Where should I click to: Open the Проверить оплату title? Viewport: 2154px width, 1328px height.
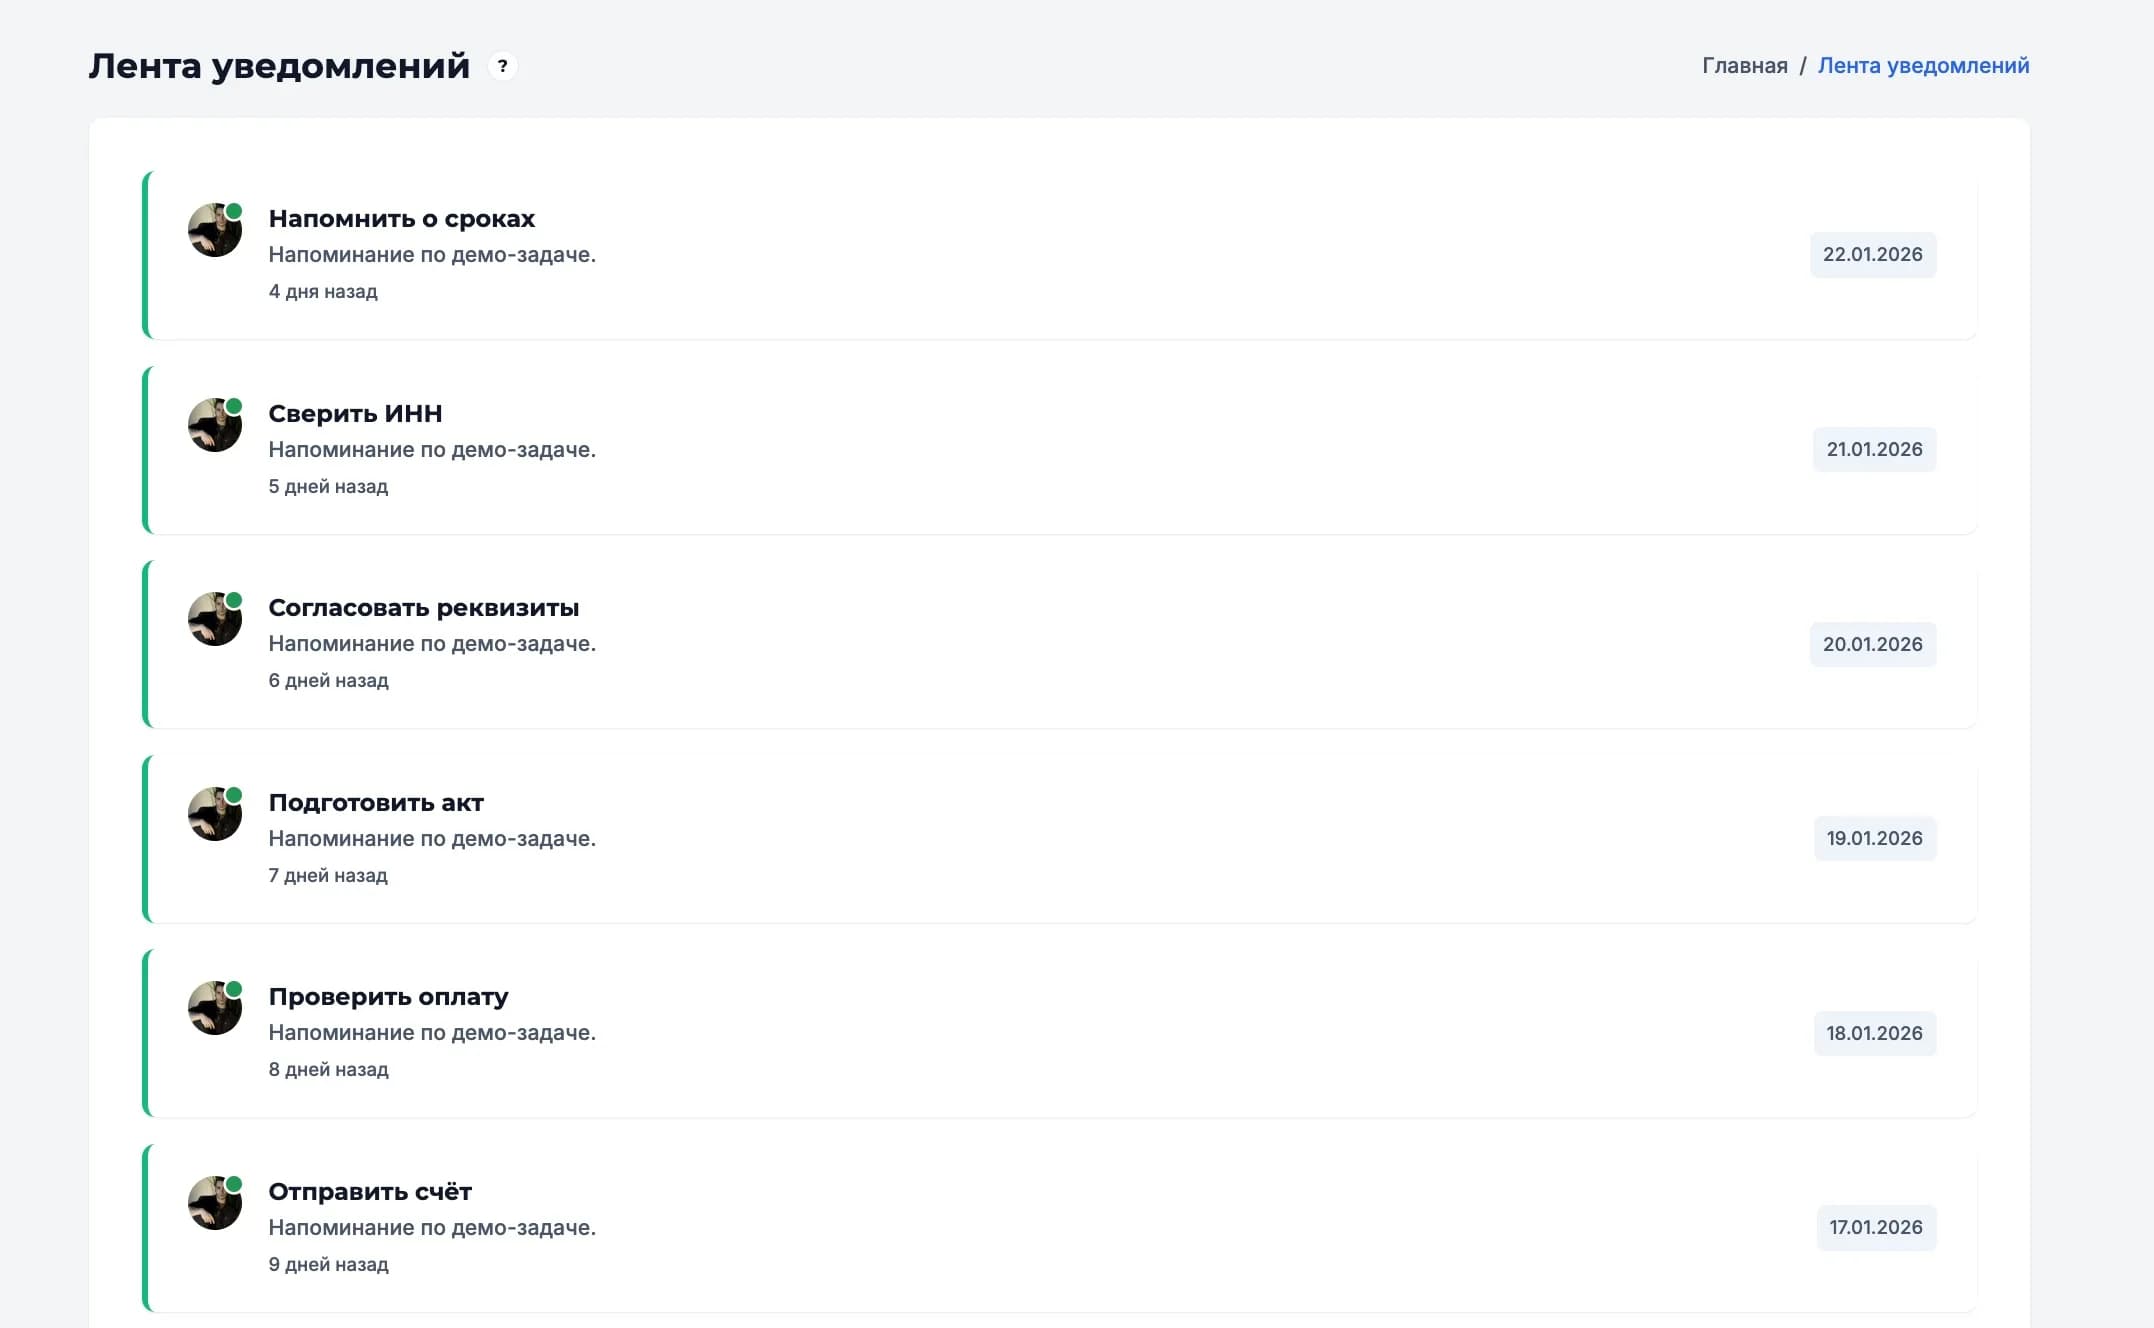(x=388, y=997)
